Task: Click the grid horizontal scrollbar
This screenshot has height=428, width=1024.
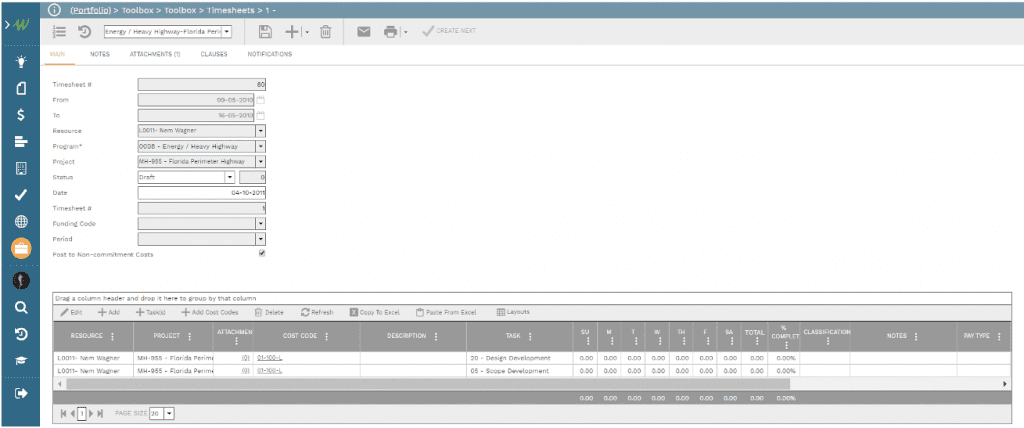Action: point(428,384)
